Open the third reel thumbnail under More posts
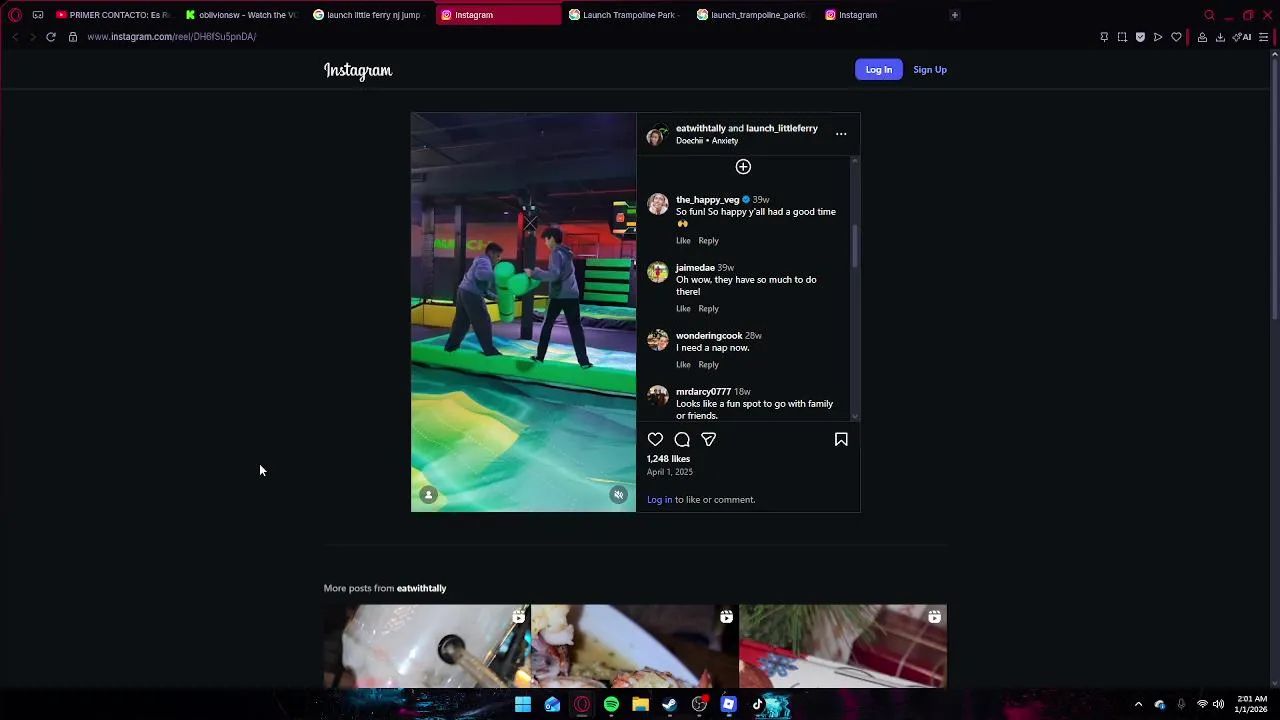 pos(843,646)
